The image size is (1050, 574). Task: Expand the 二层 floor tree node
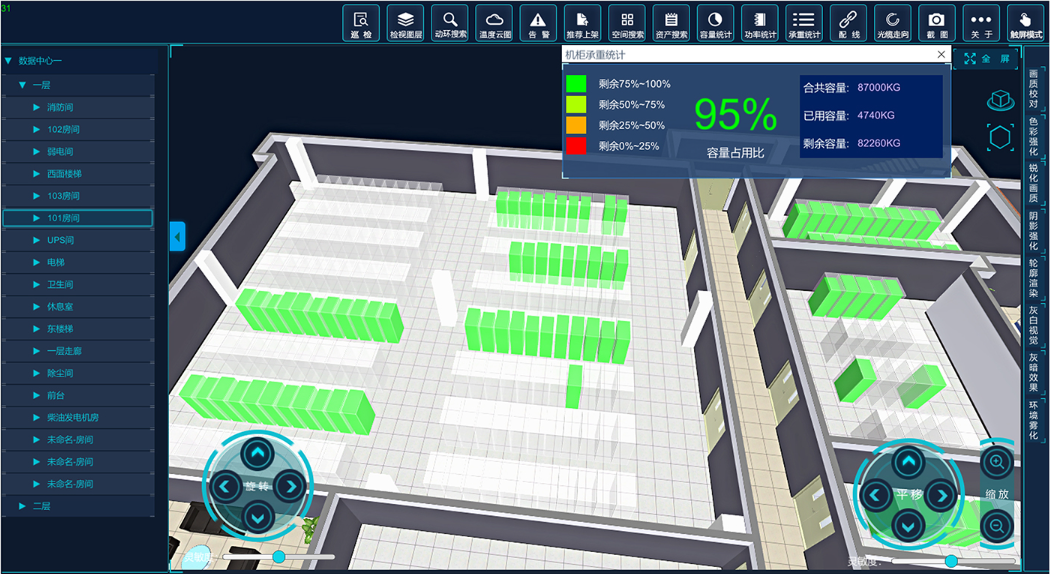click(x=23, y=506)
